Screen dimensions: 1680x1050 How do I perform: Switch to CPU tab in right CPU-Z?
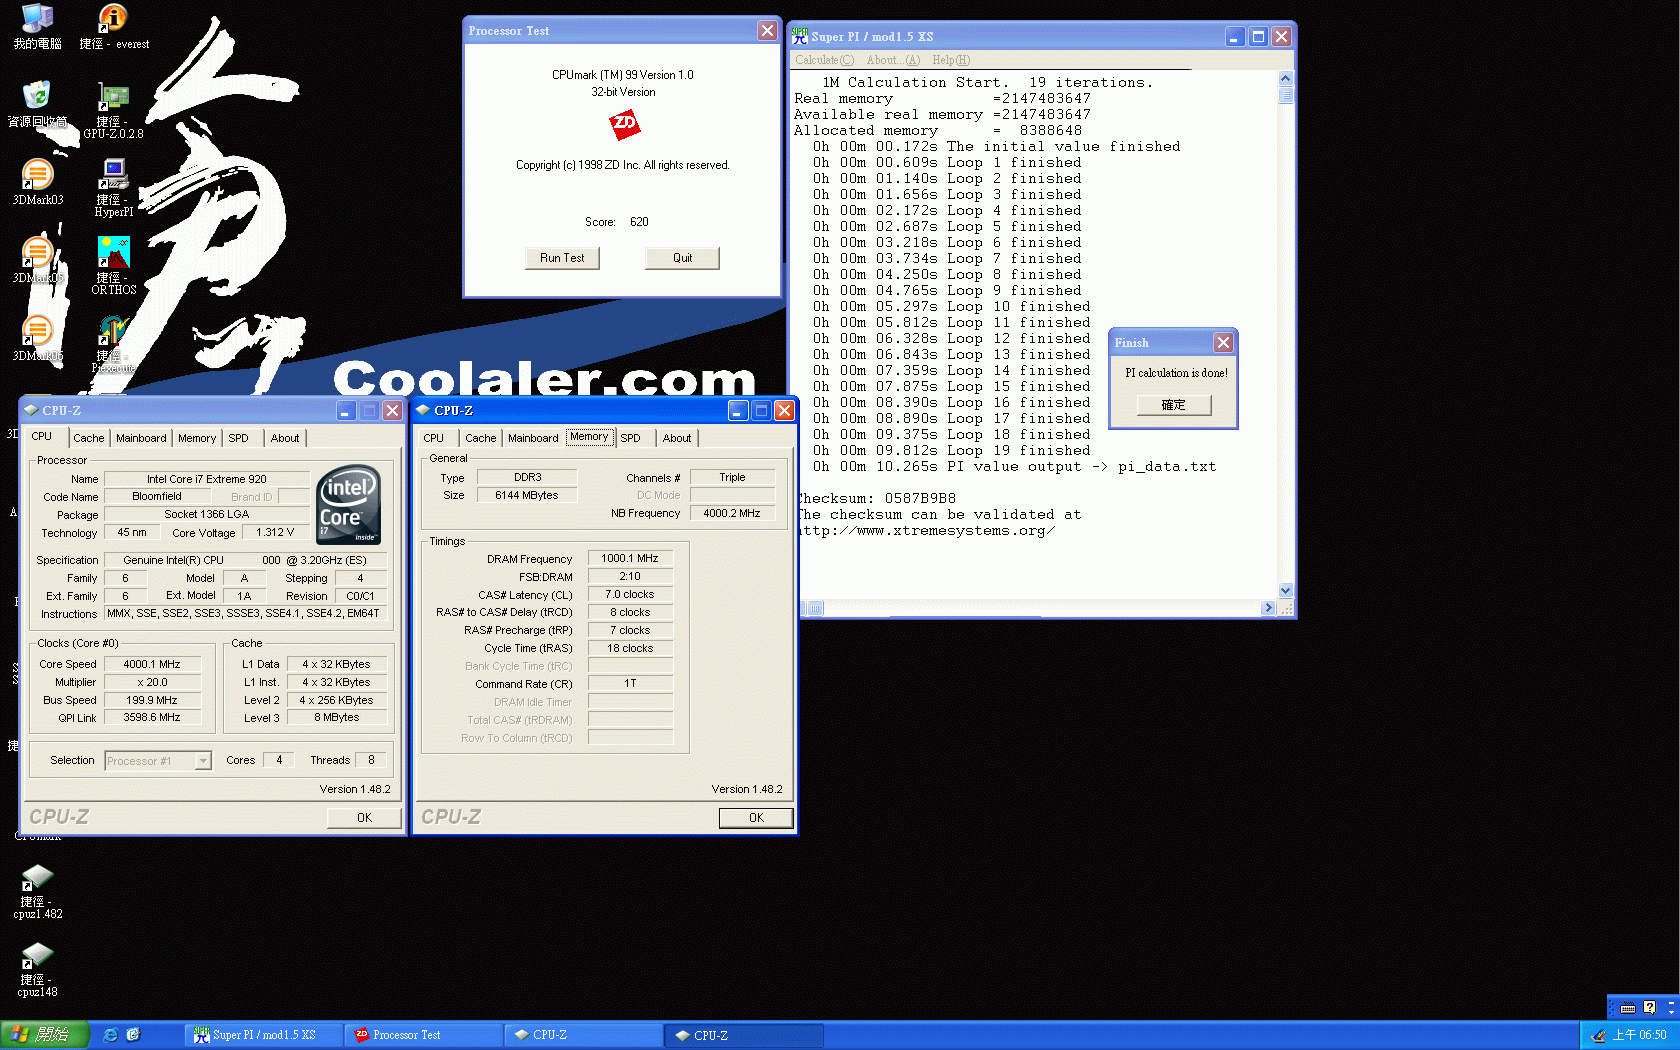433,438
